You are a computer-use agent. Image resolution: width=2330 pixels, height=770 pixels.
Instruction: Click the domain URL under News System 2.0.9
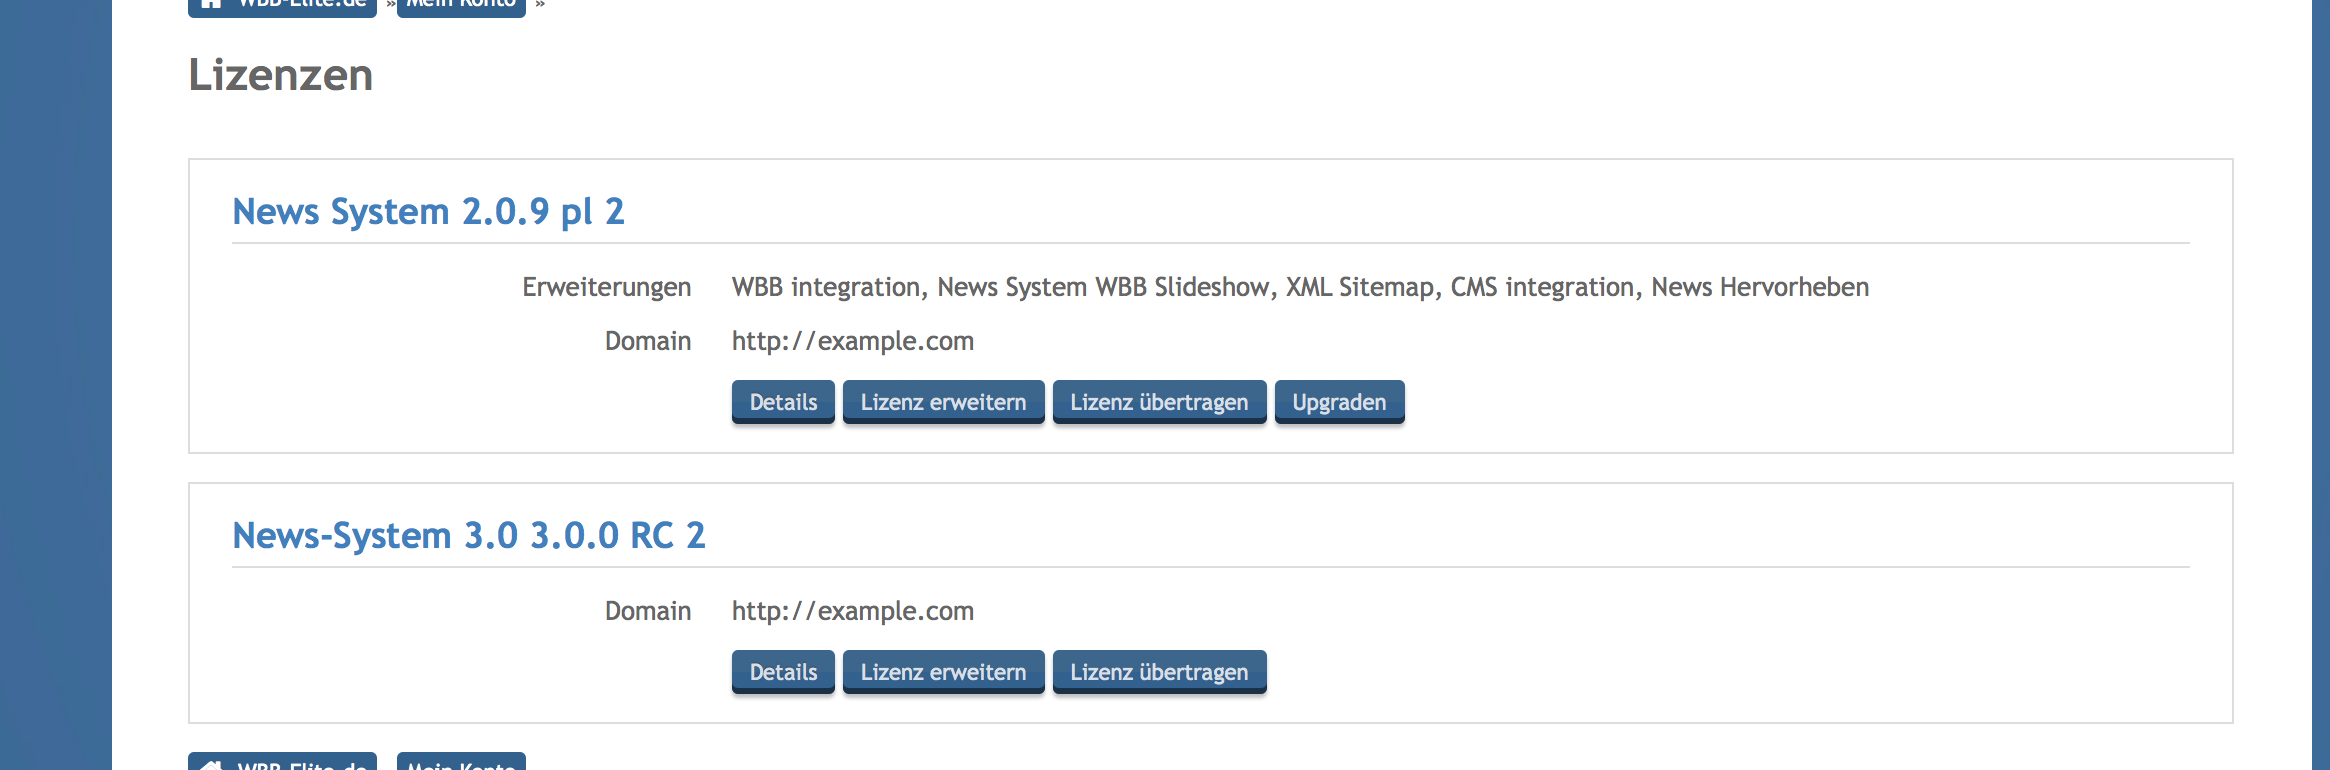tap(852, 342)
